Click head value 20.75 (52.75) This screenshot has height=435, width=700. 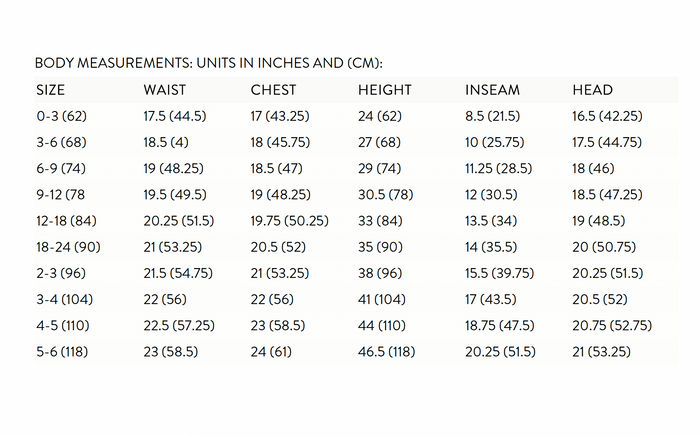tap(612, 325)
